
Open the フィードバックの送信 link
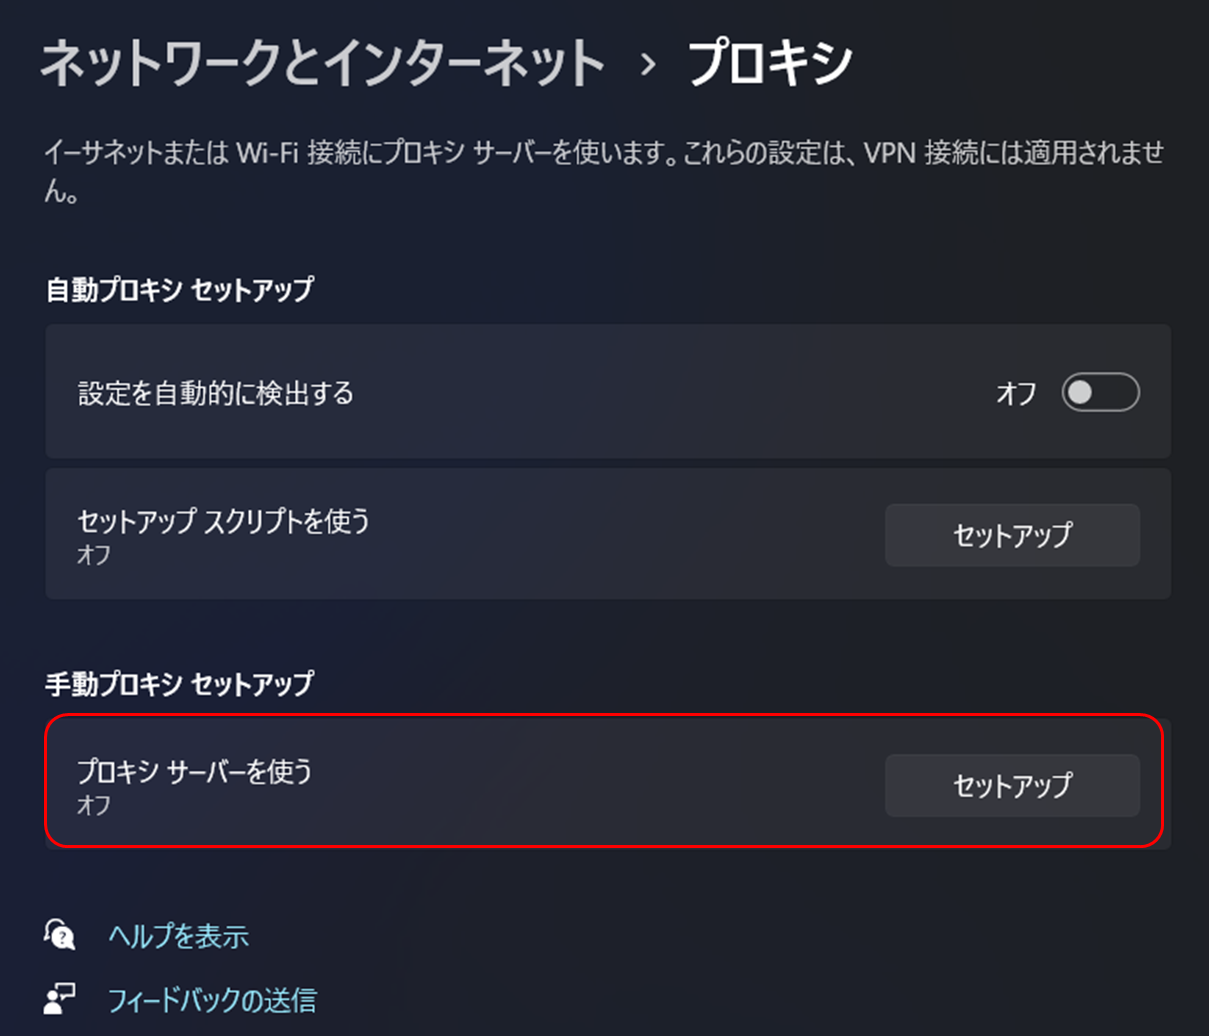pos(211,1000)
